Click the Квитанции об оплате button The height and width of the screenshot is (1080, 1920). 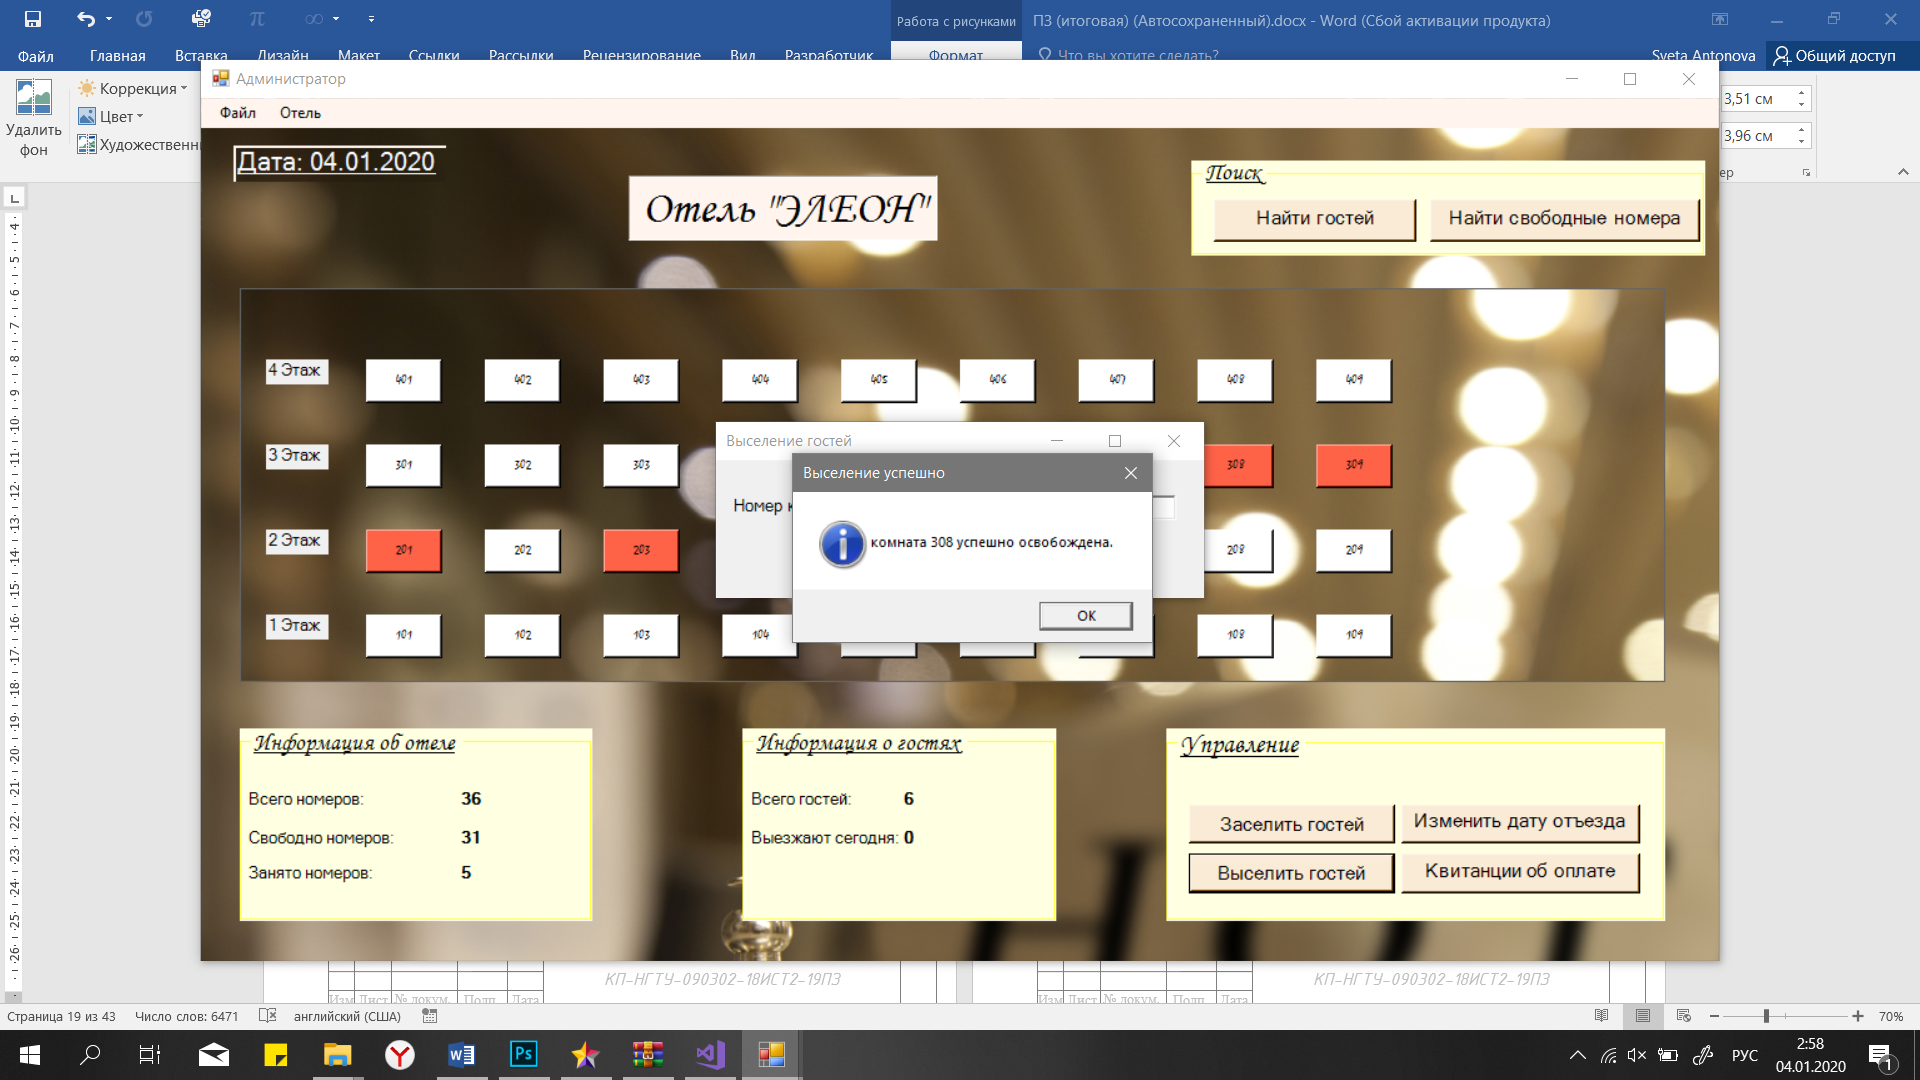click(x=1519, y=872)
